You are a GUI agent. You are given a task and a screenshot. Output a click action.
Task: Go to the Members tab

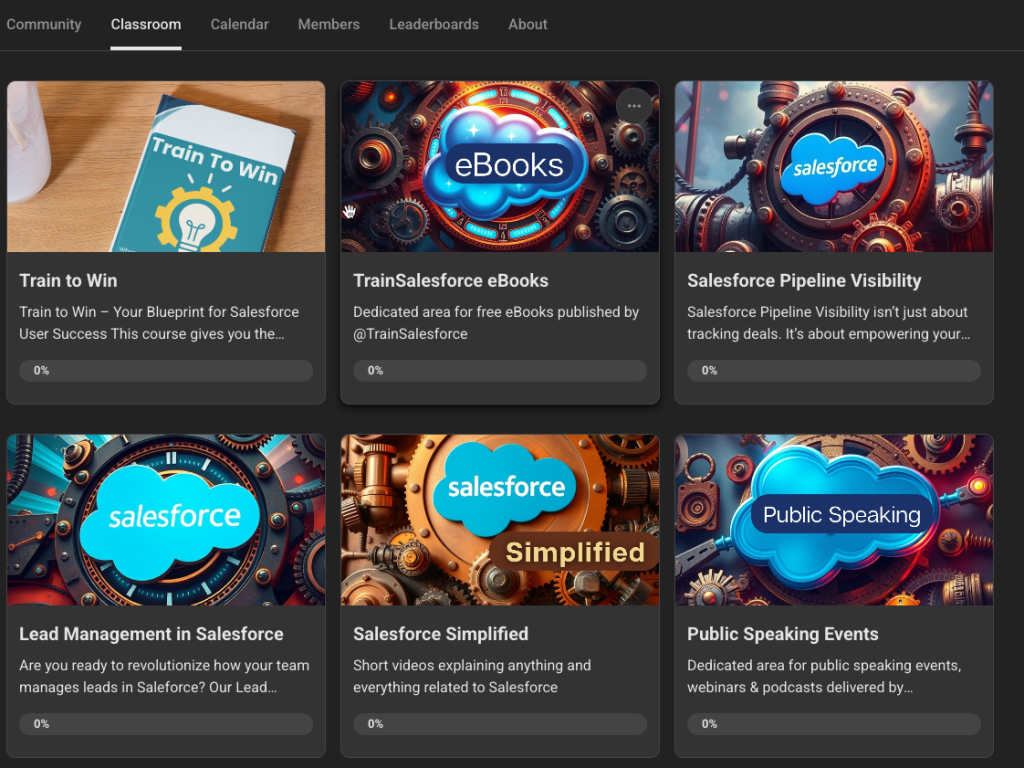tap(328, 24)
